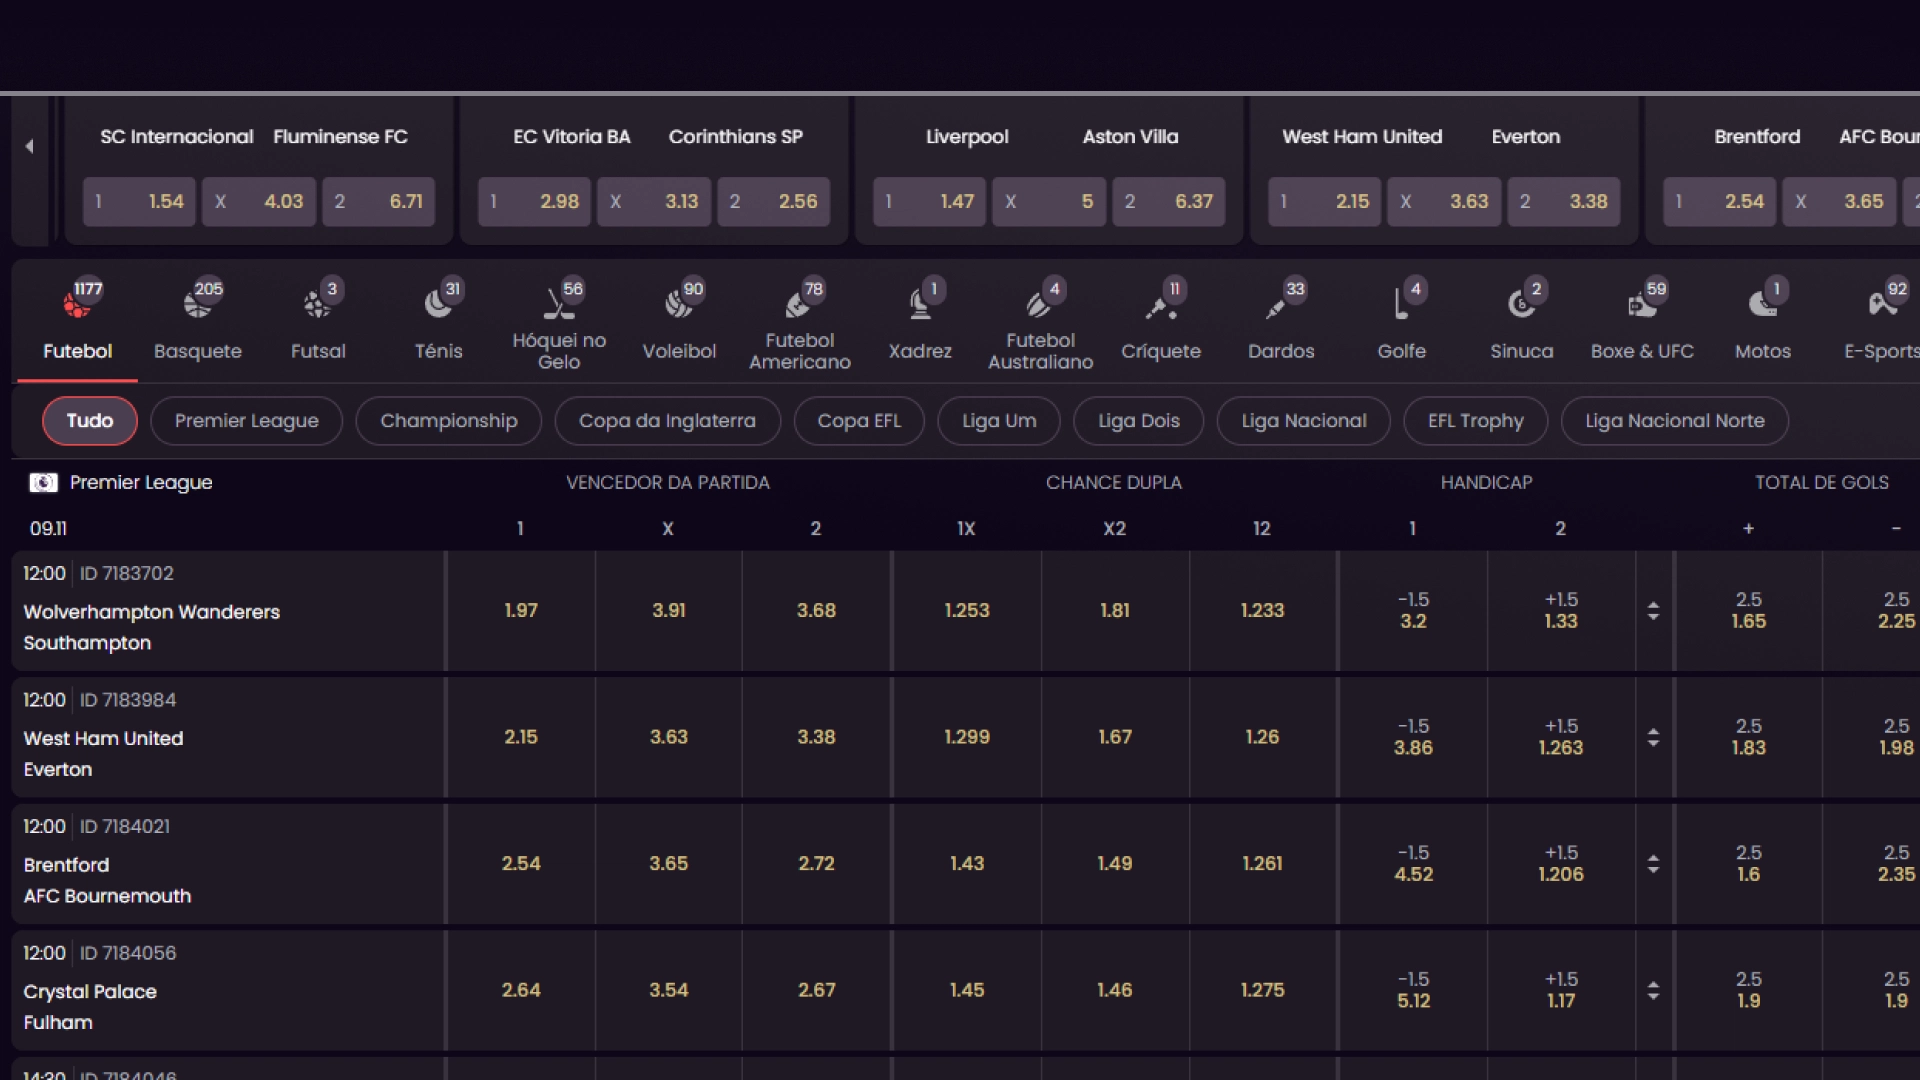Image resolution: width=1920 pixels, height=1080 pixels.
Task: Change handicap line for Brentford vs Bournemouth
Action: 1654,864
